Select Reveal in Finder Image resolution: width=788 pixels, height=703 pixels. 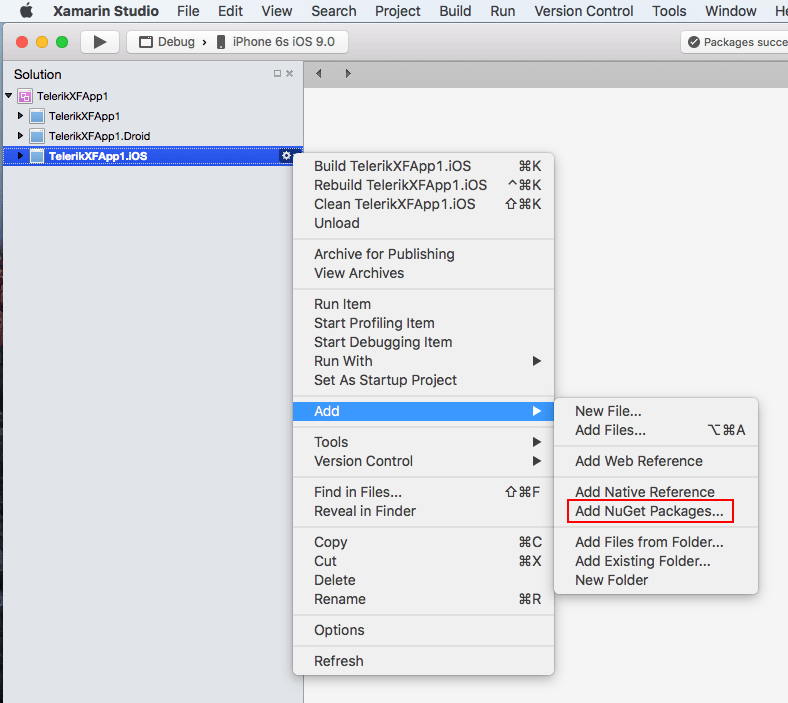tap(423, 511)
